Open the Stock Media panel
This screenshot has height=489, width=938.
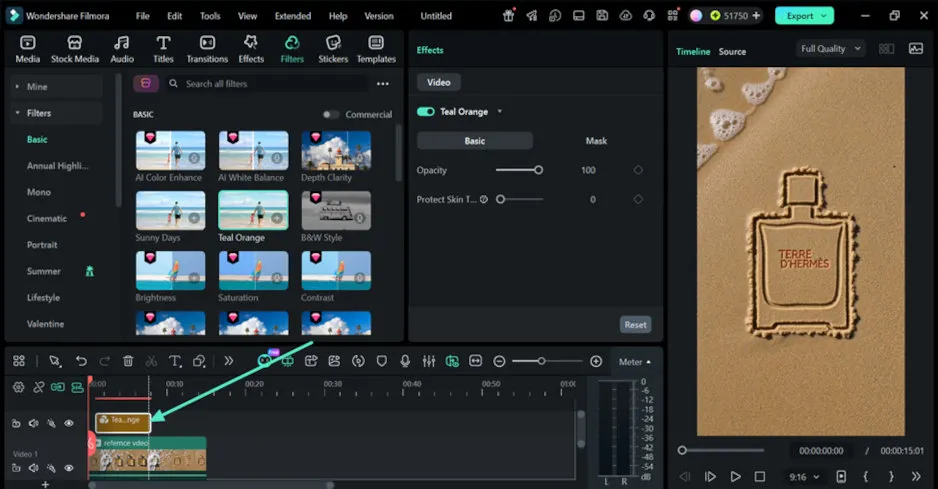click(75, 49)
